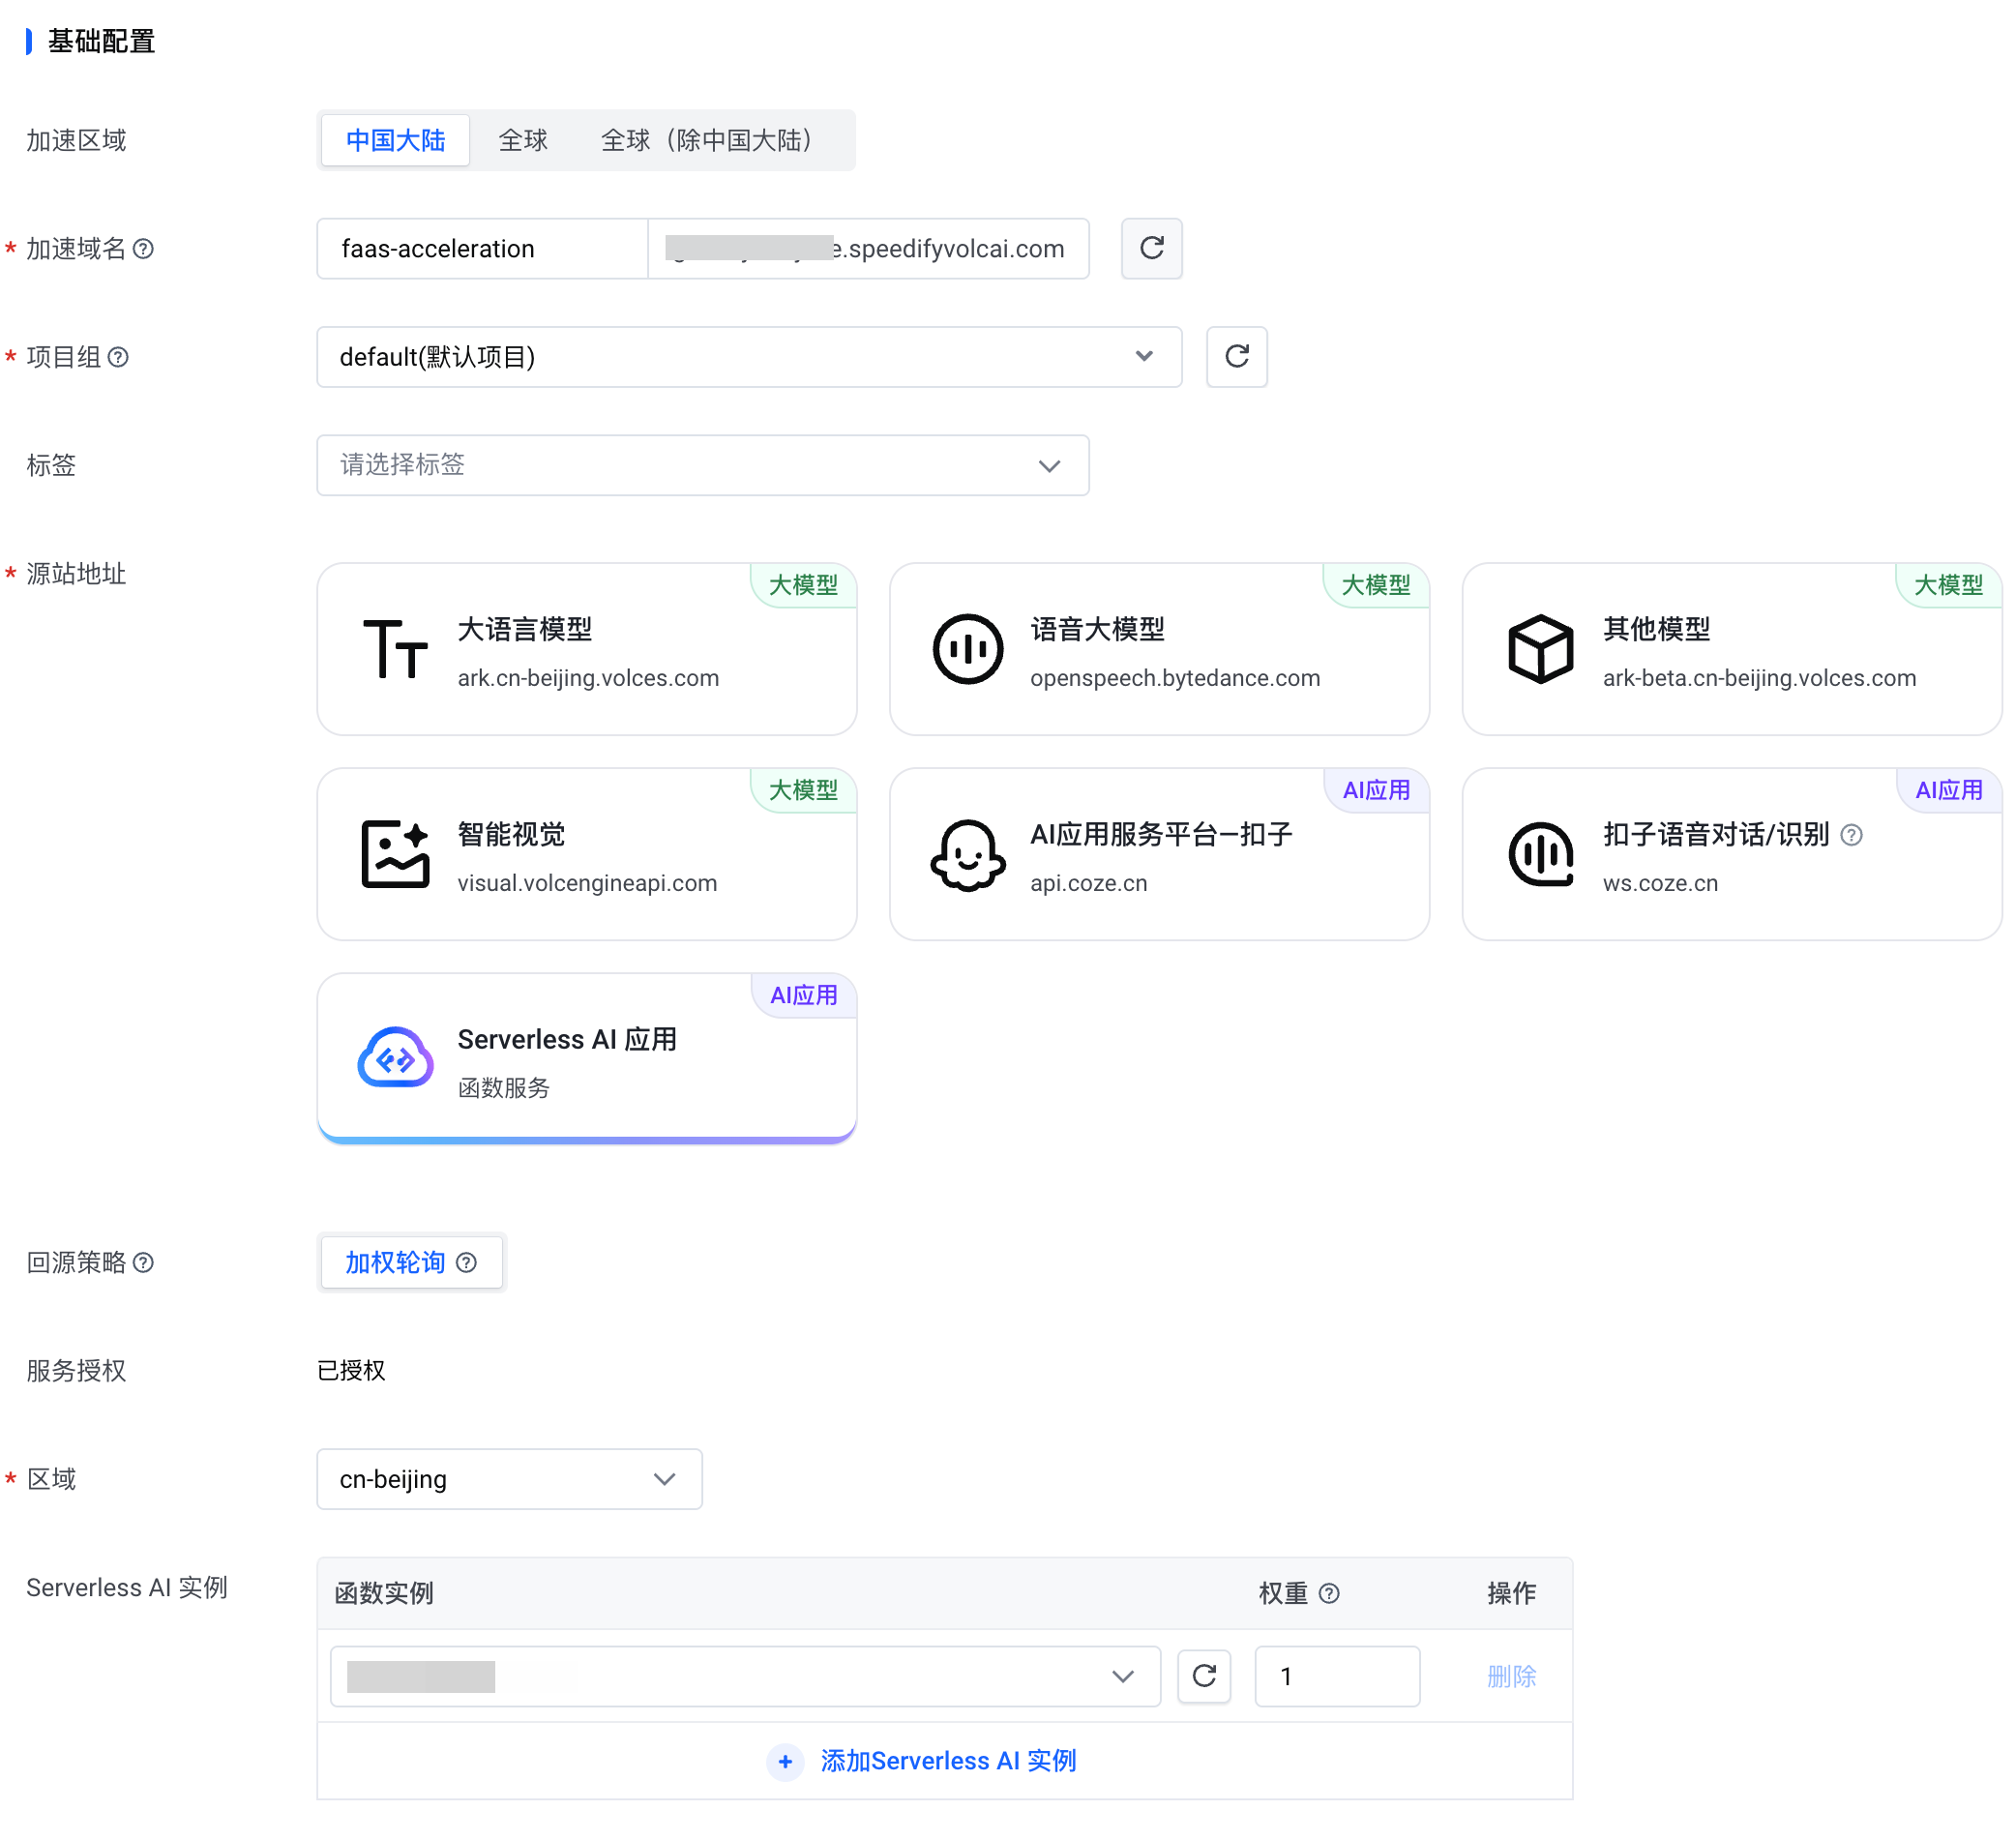Click the Serverless AI cloud icon

click(396, 1058)
